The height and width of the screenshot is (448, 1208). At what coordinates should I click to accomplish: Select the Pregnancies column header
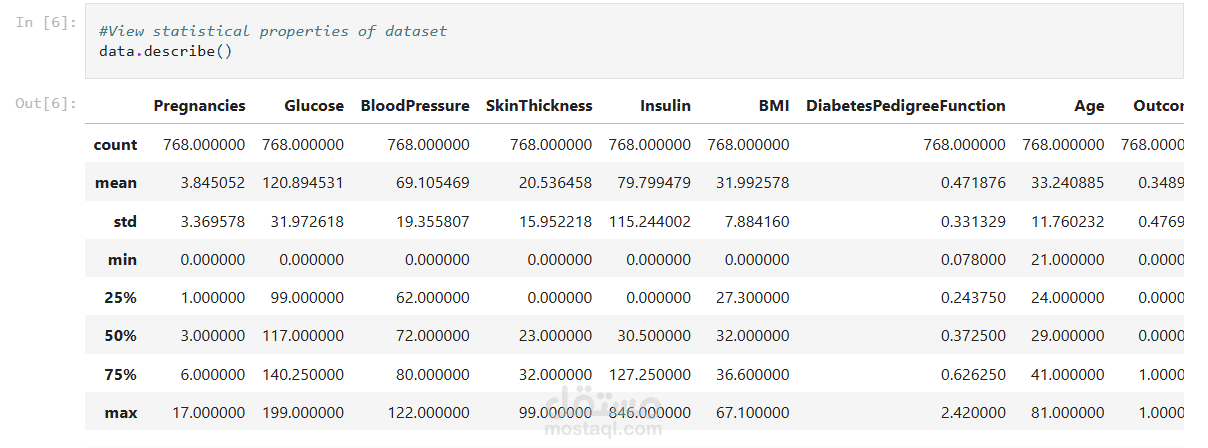click(x=199, y=106)
